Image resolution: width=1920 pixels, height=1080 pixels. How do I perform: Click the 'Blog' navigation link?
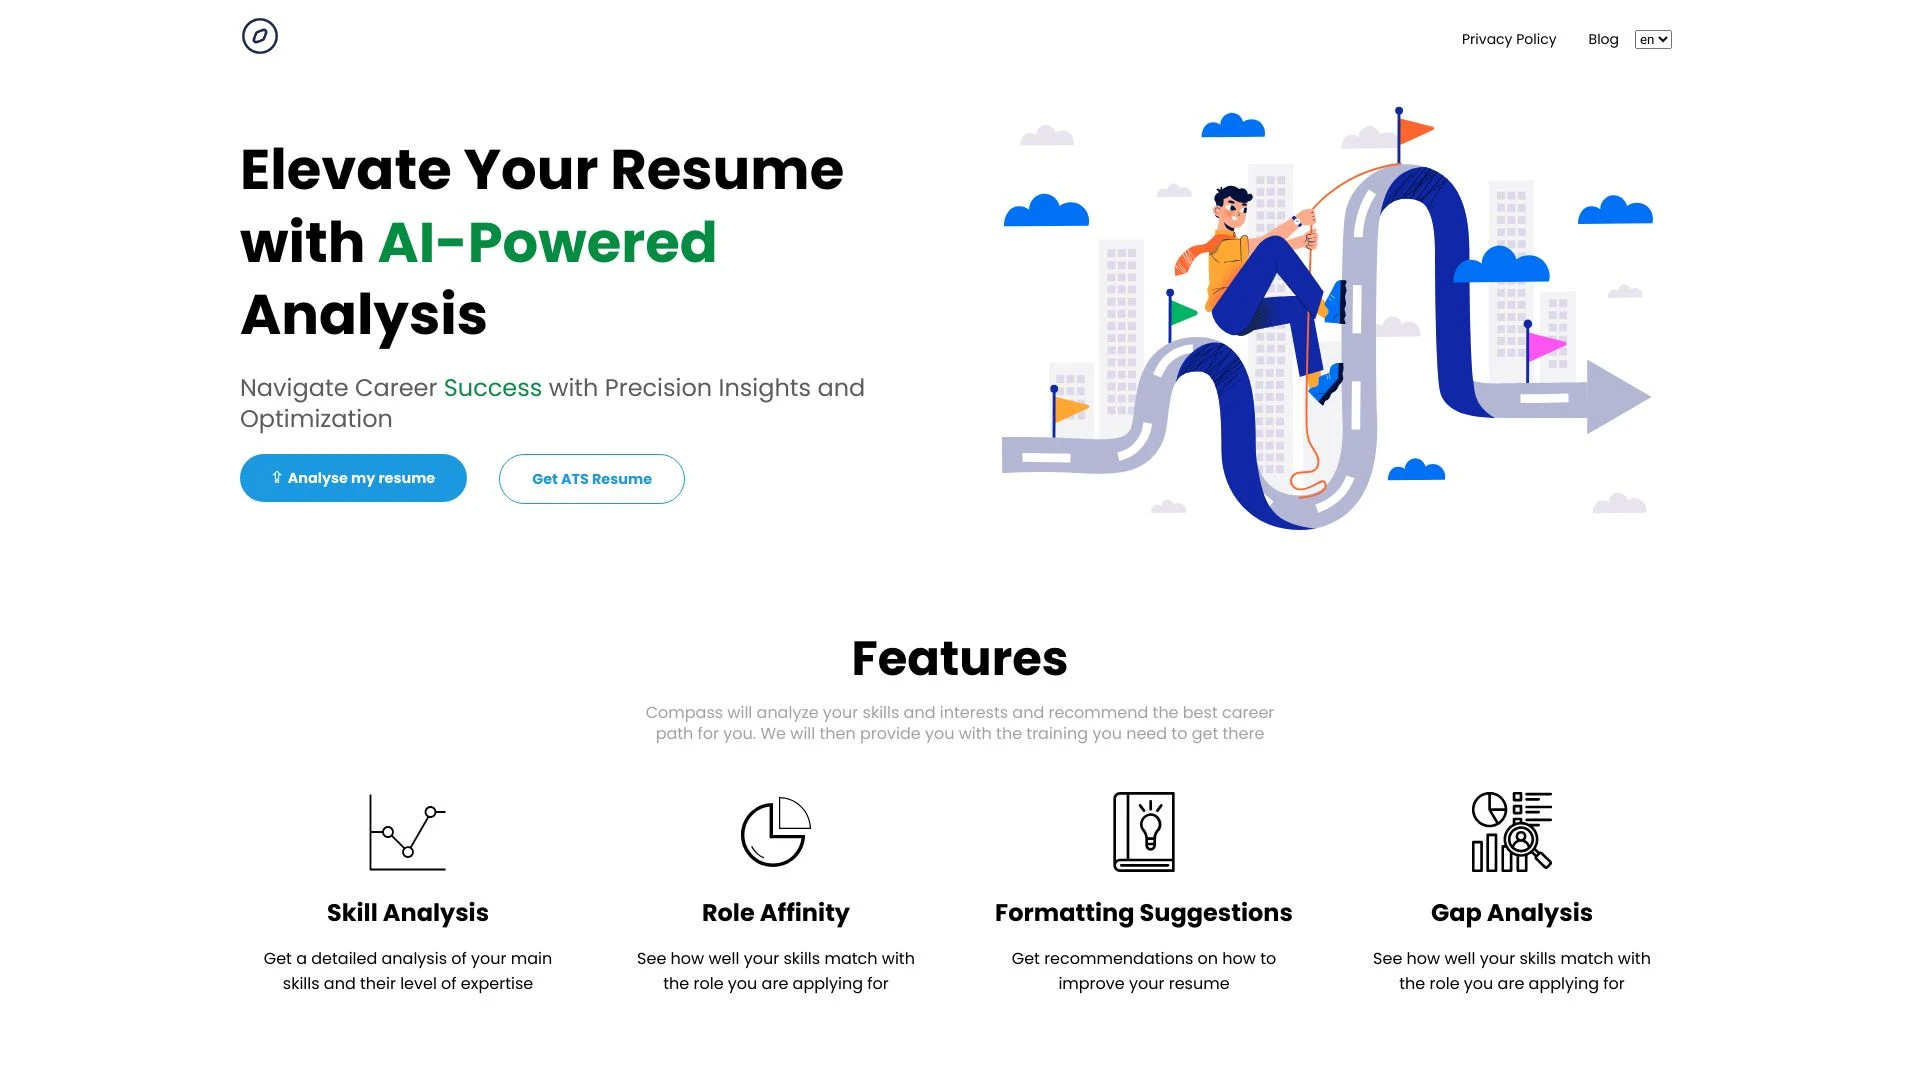tap(1604, 38)
